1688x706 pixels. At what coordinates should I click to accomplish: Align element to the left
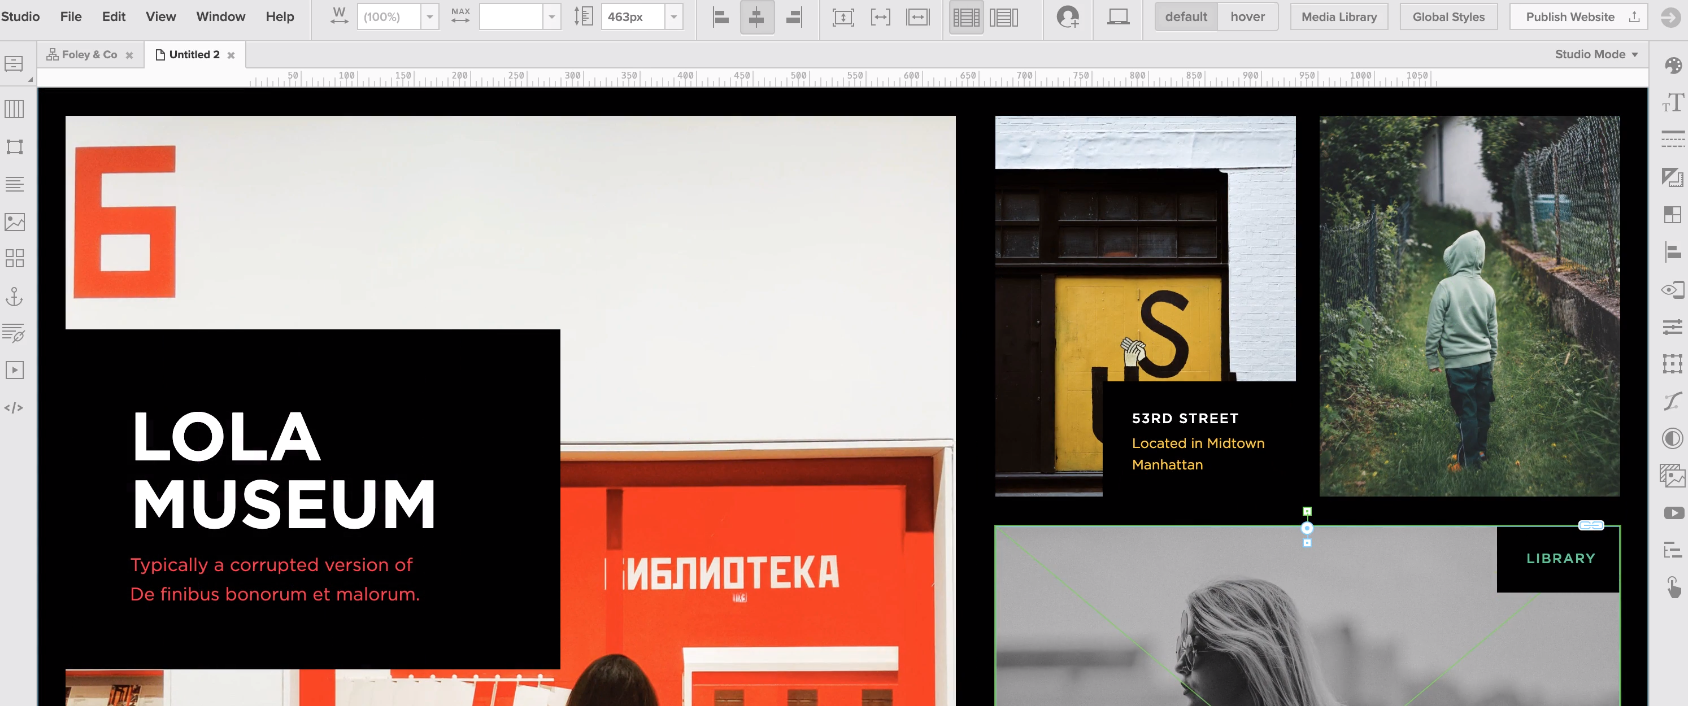click(x=721, y=17)
